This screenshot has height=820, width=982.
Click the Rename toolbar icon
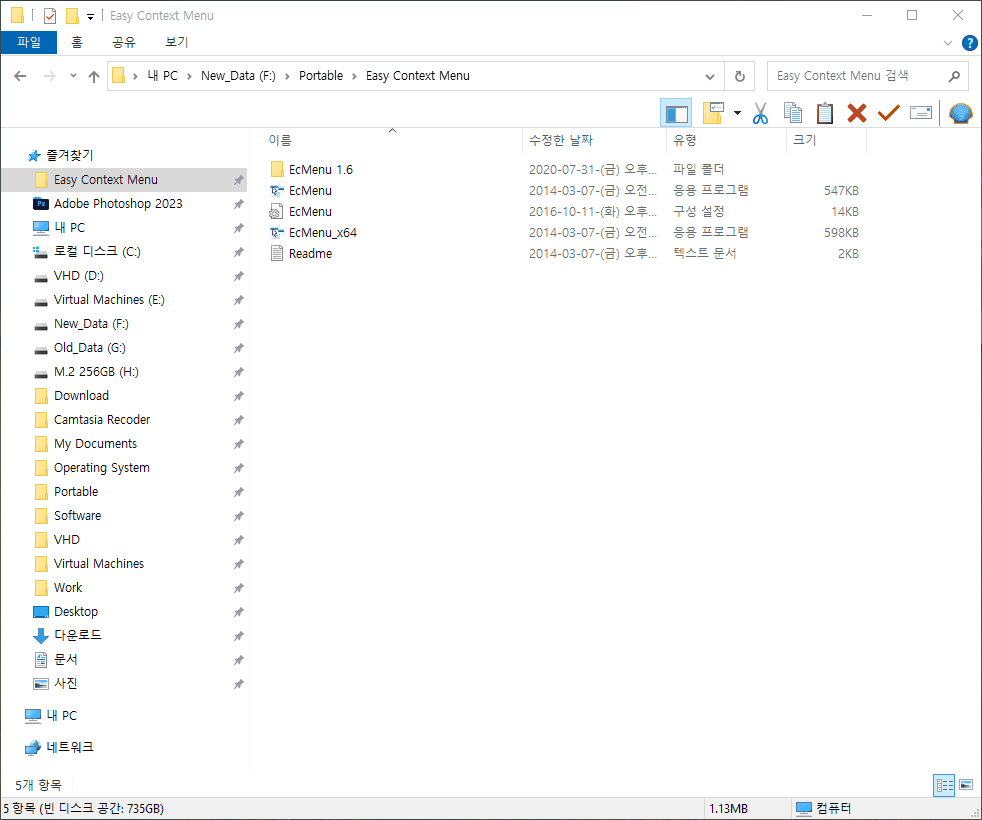click(x=921, y=113)
